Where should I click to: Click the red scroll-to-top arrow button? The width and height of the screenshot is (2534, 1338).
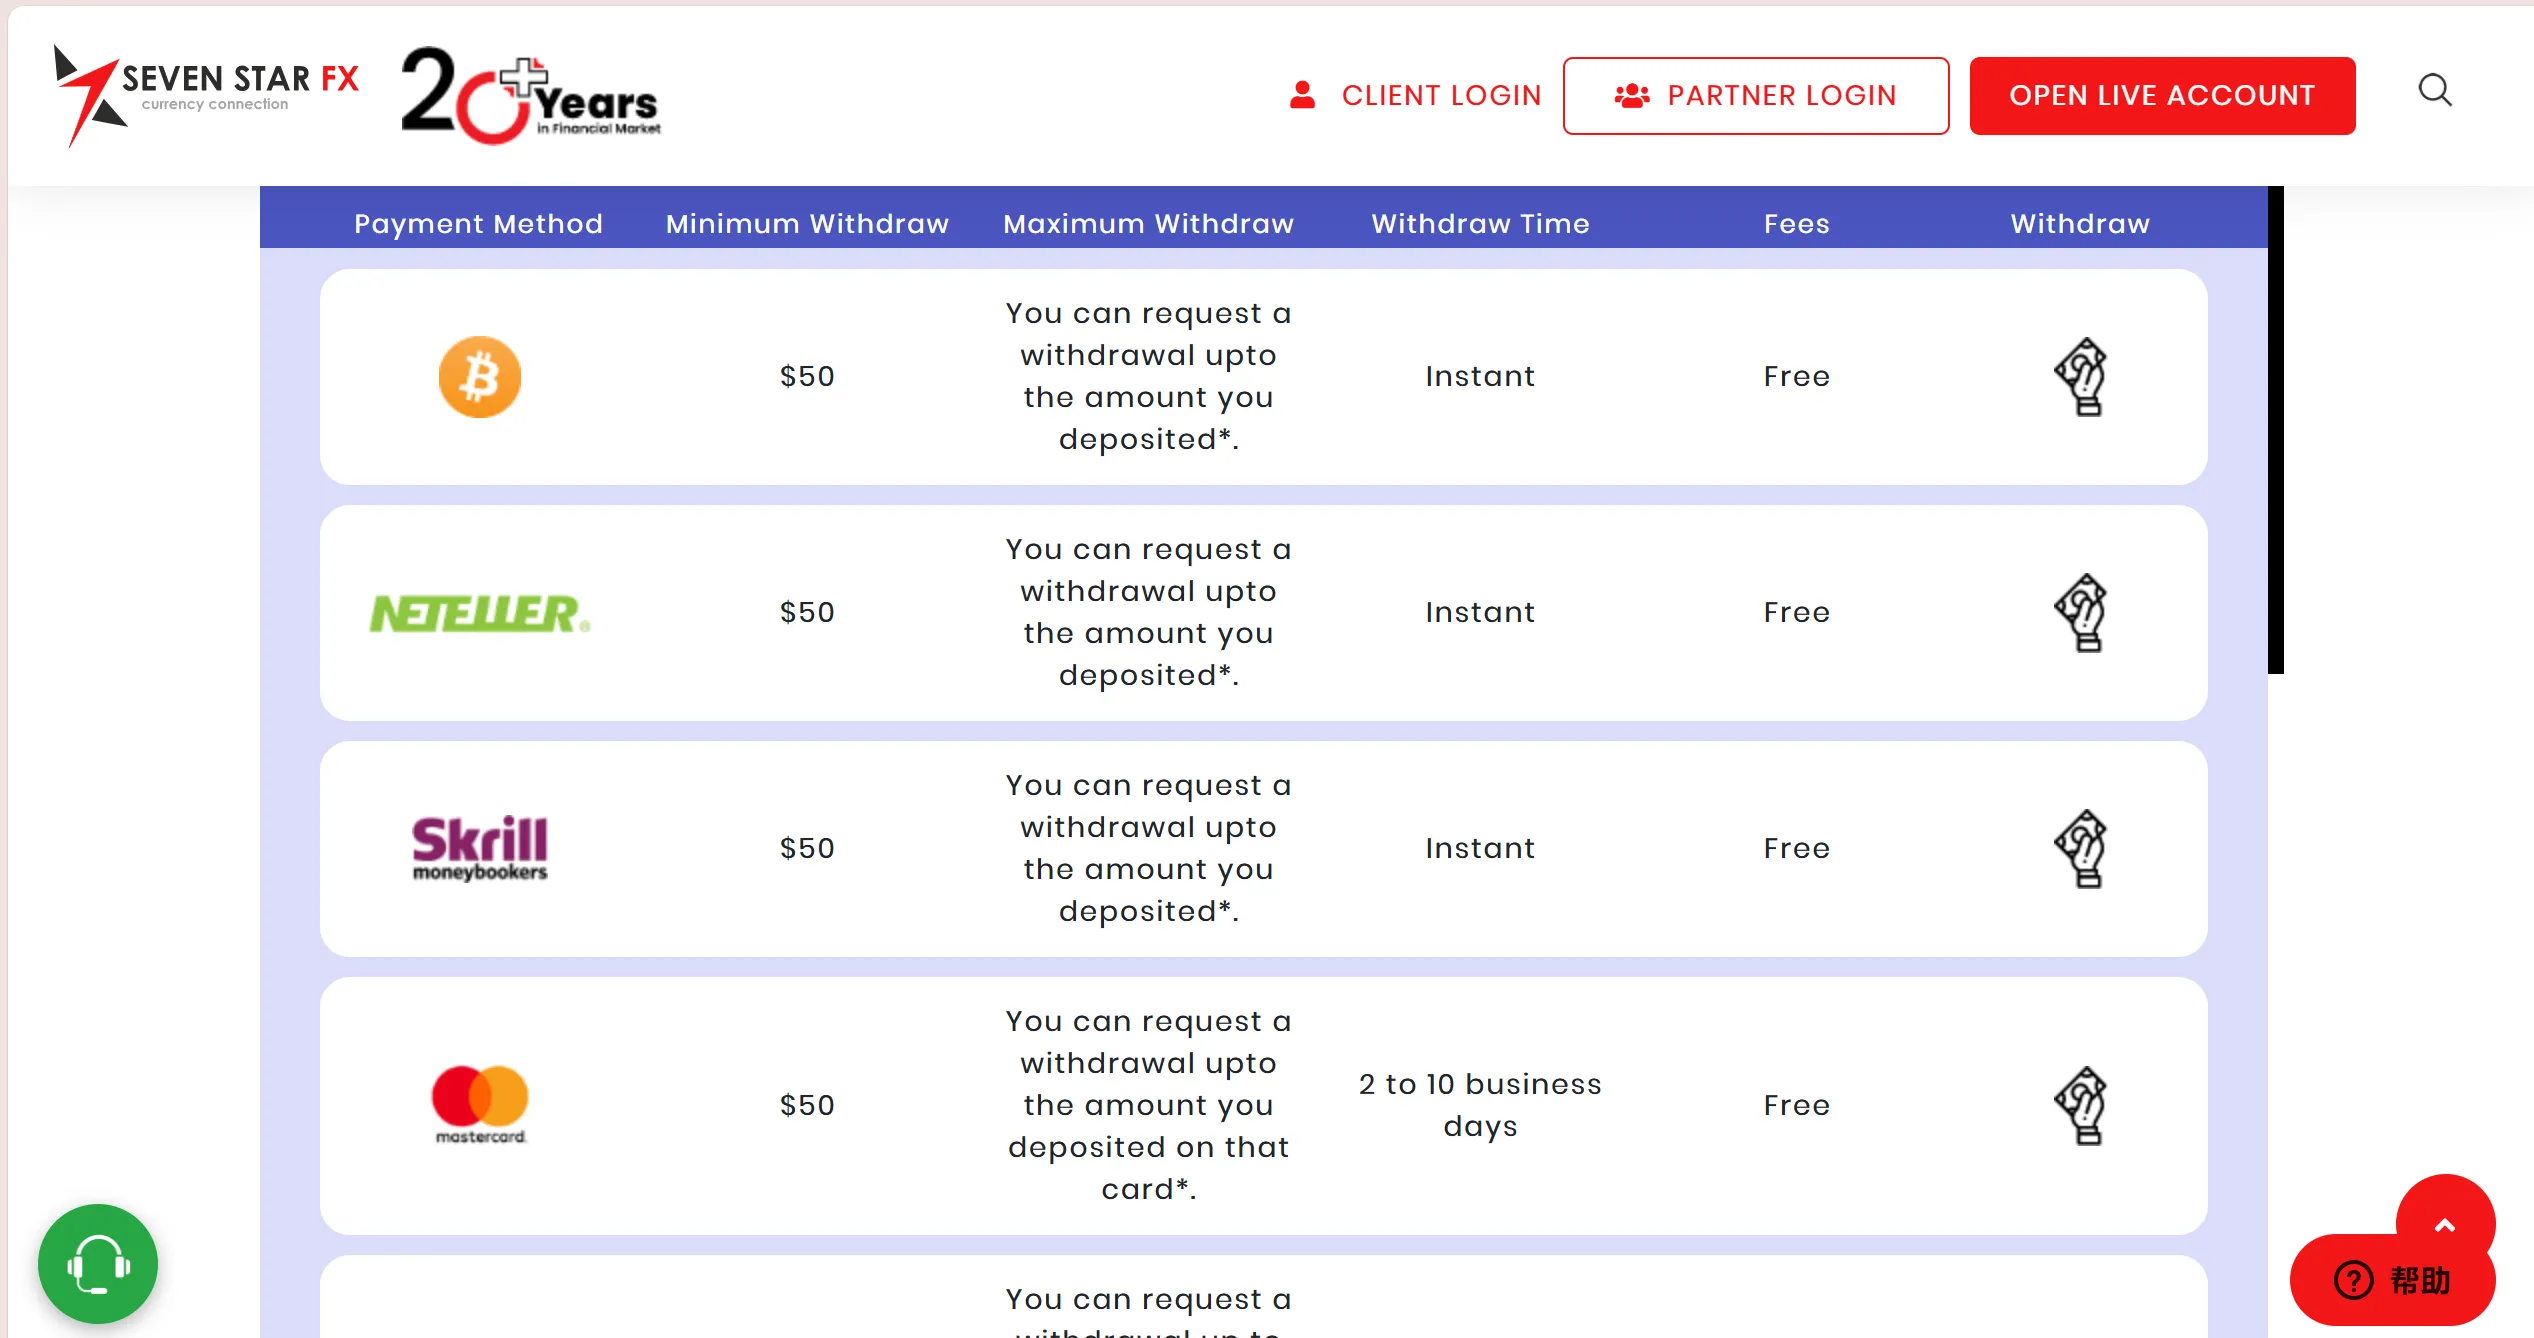click(2445, 1225)
